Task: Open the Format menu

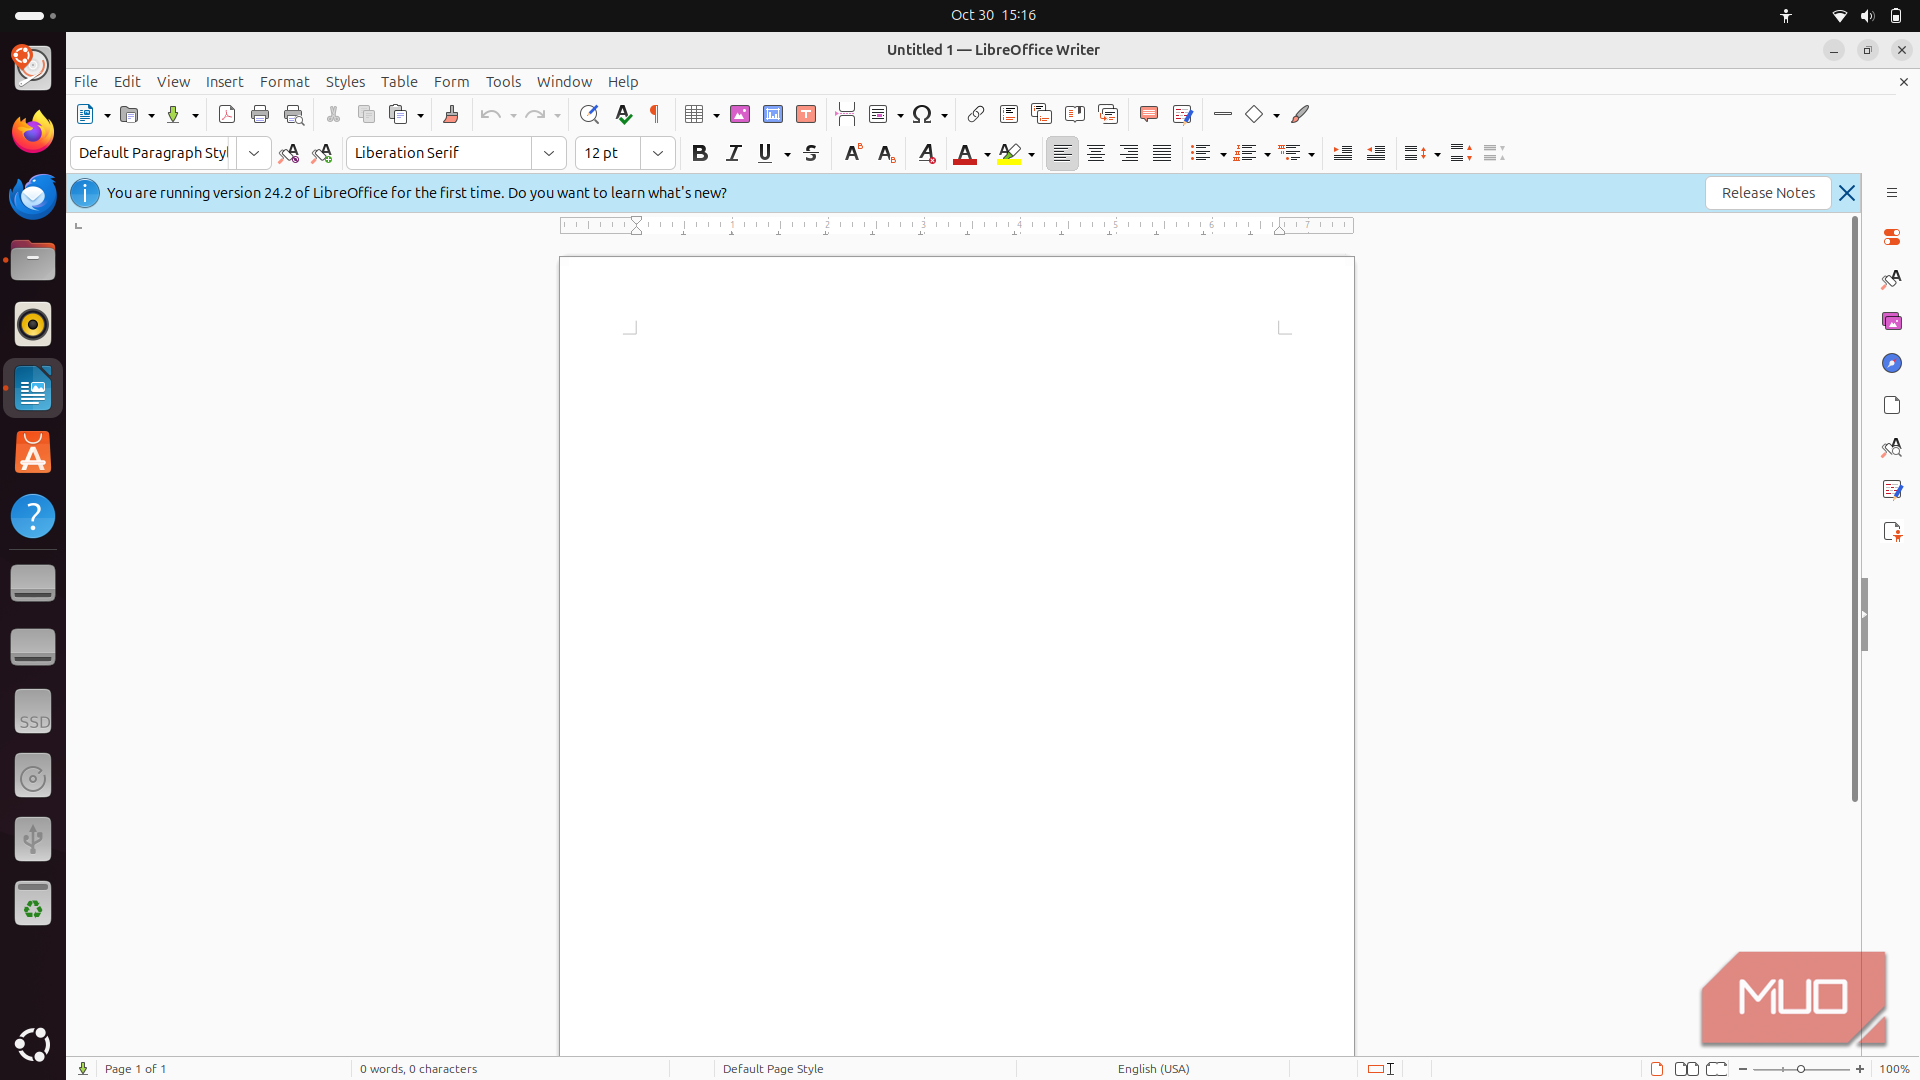Action: [284, 82]
